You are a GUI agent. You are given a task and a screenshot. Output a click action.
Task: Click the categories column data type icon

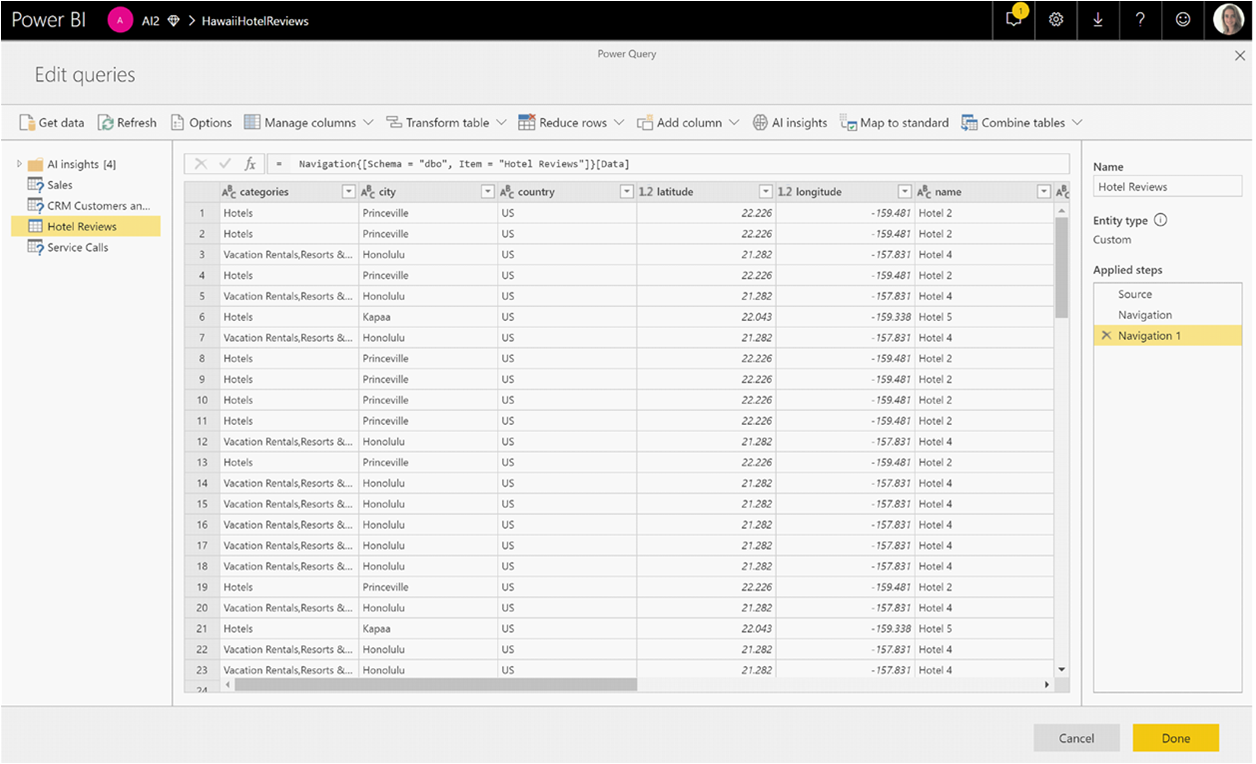[x=229, y=192]
